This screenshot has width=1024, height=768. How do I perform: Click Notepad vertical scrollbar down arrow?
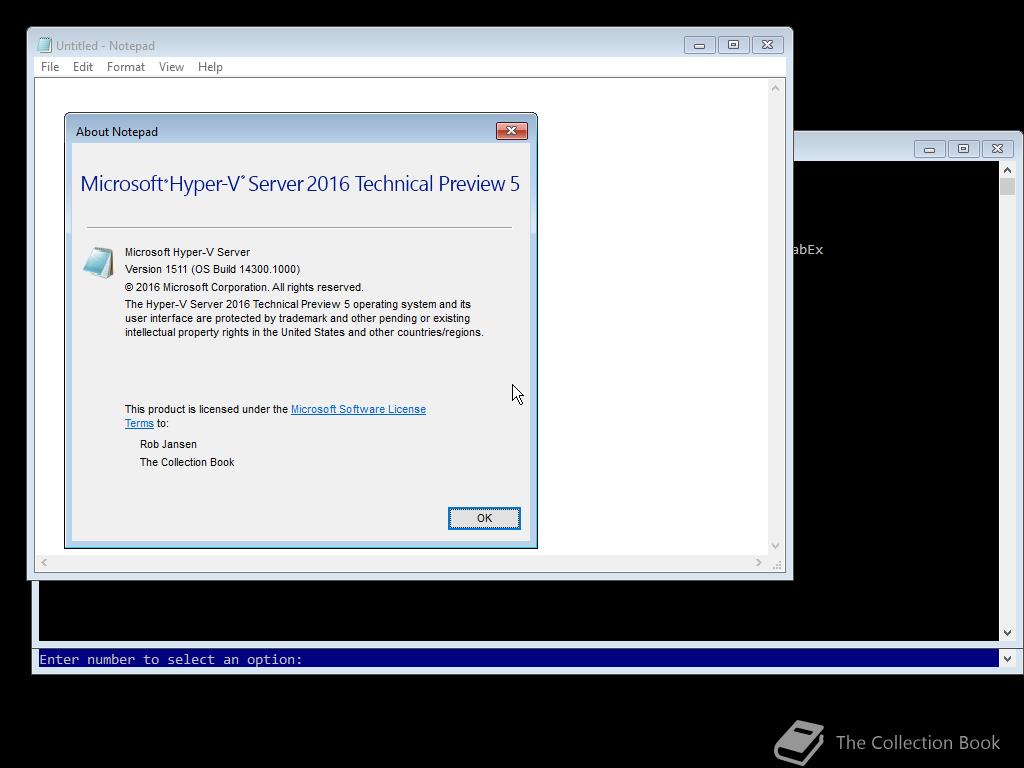pyautogui.click(x=775, y=546)
